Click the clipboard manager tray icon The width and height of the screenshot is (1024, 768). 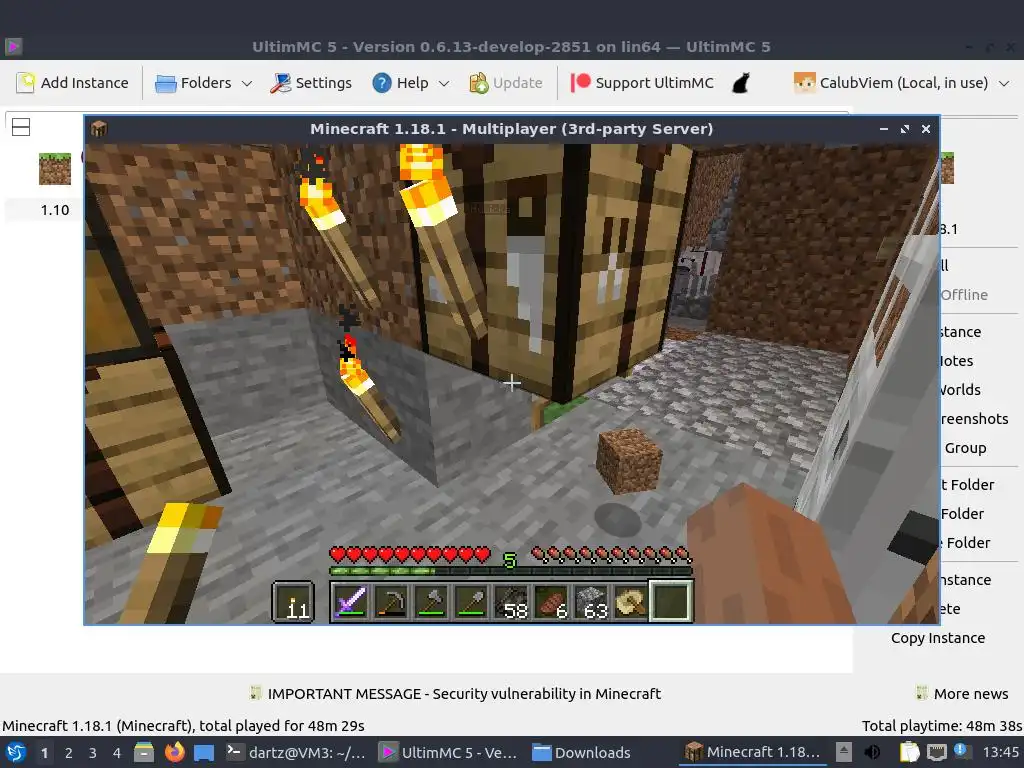[x=909, y=752]
